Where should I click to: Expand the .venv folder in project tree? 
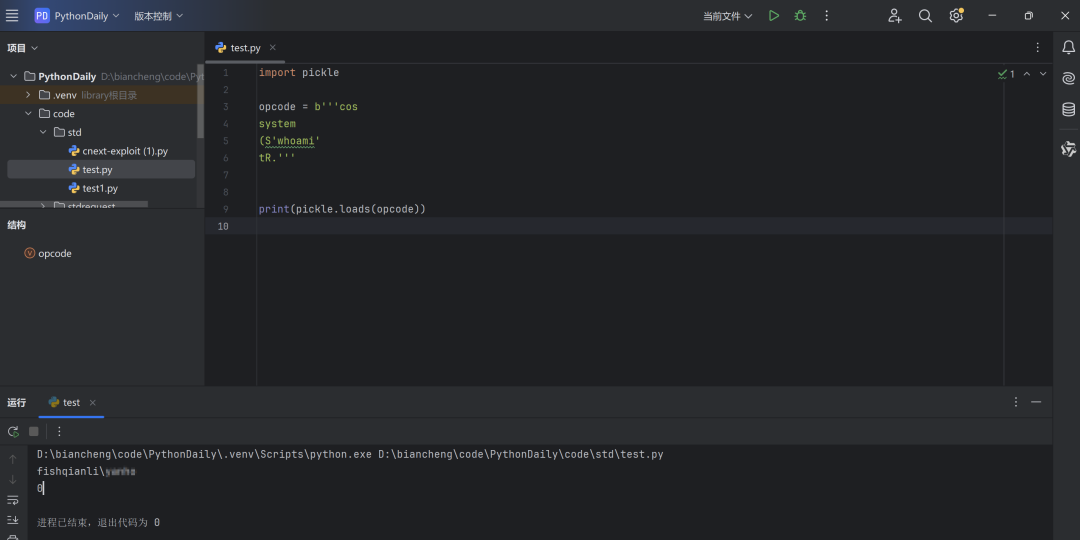tap(28, 95)
